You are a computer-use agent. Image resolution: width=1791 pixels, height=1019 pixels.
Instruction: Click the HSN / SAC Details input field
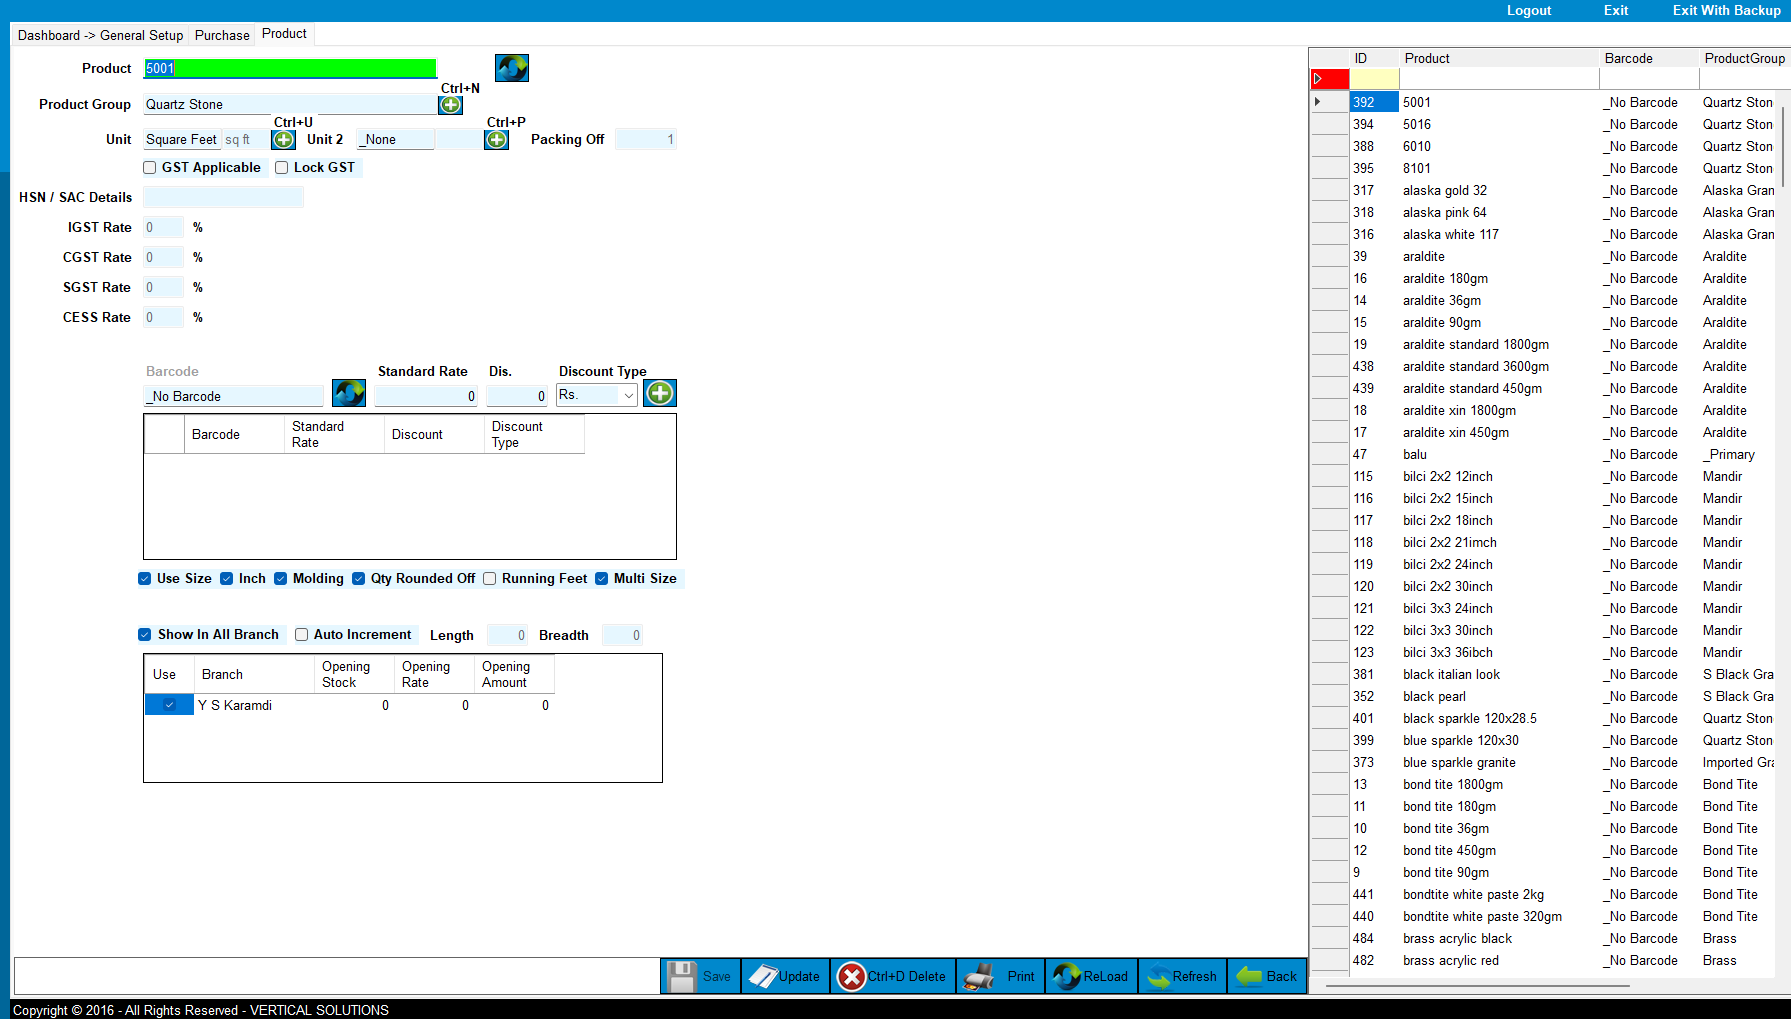223,197
